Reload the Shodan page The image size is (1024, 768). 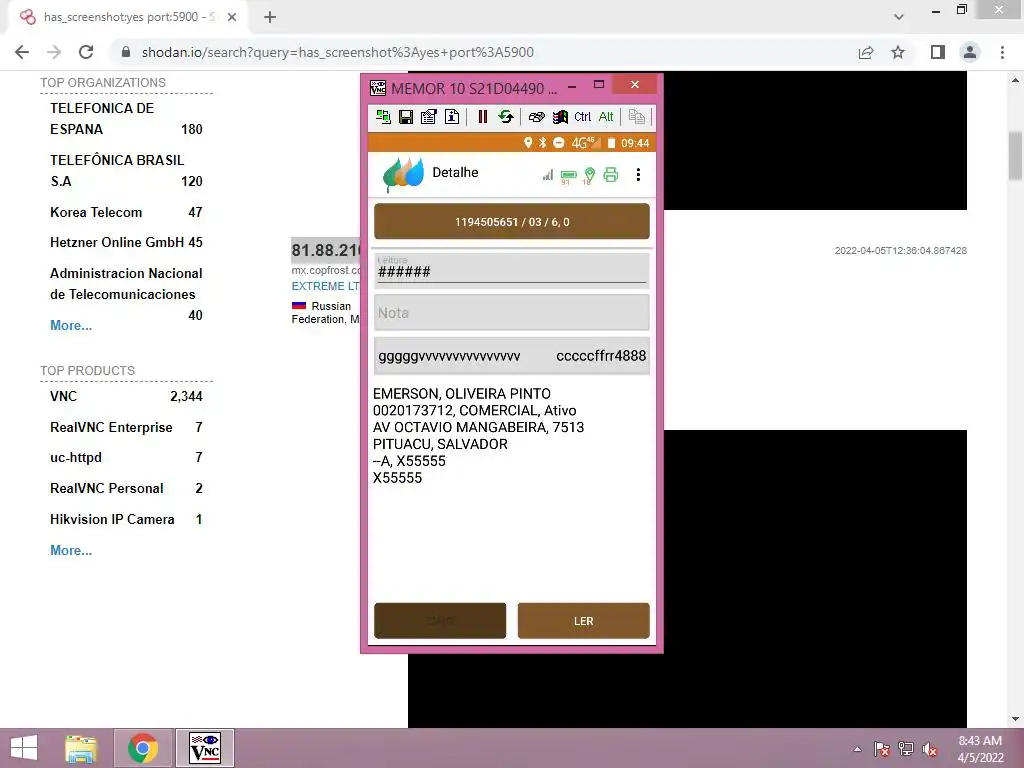point(86,52)
